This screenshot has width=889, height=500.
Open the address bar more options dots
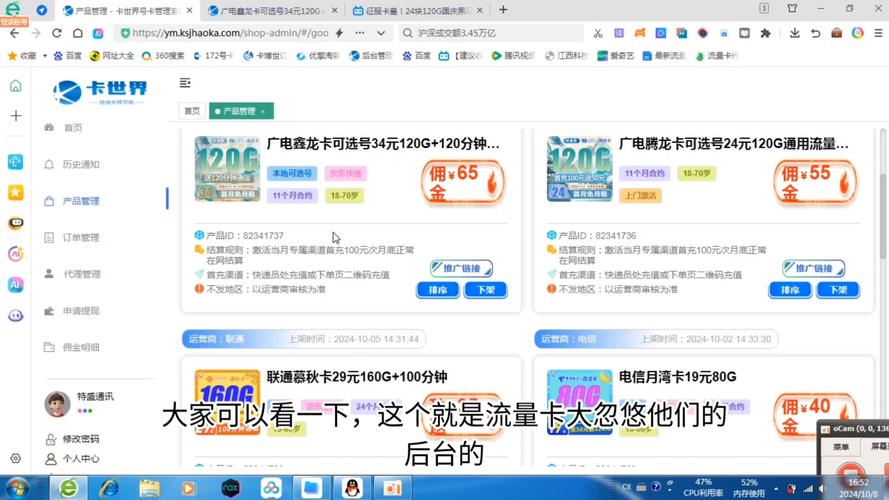click(x=359, y=33)
